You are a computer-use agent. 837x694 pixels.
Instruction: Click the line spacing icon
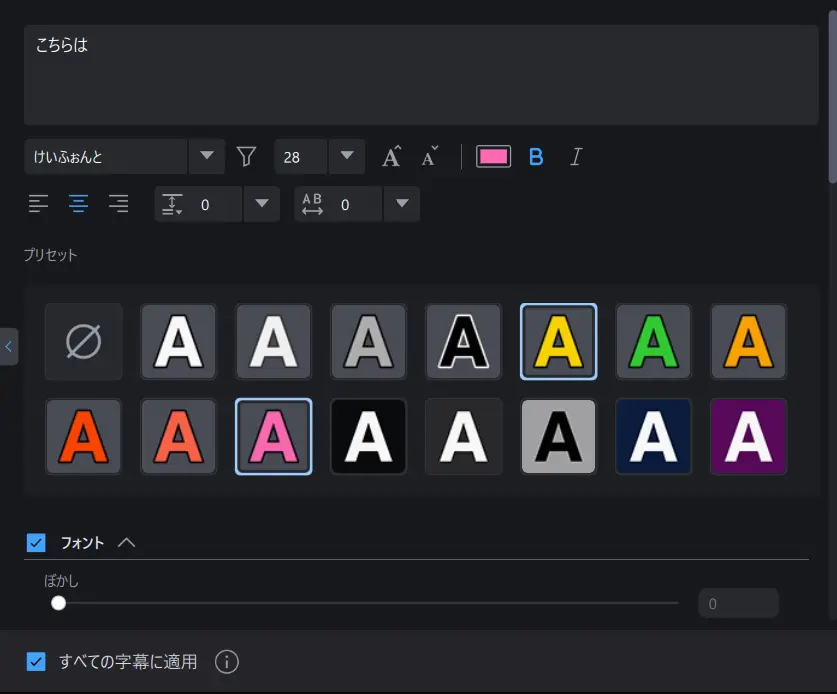tap(172, 204)
